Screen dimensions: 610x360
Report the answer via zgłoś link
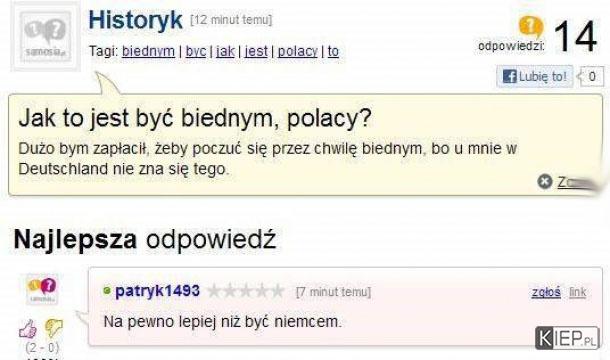tap(546, 292)
